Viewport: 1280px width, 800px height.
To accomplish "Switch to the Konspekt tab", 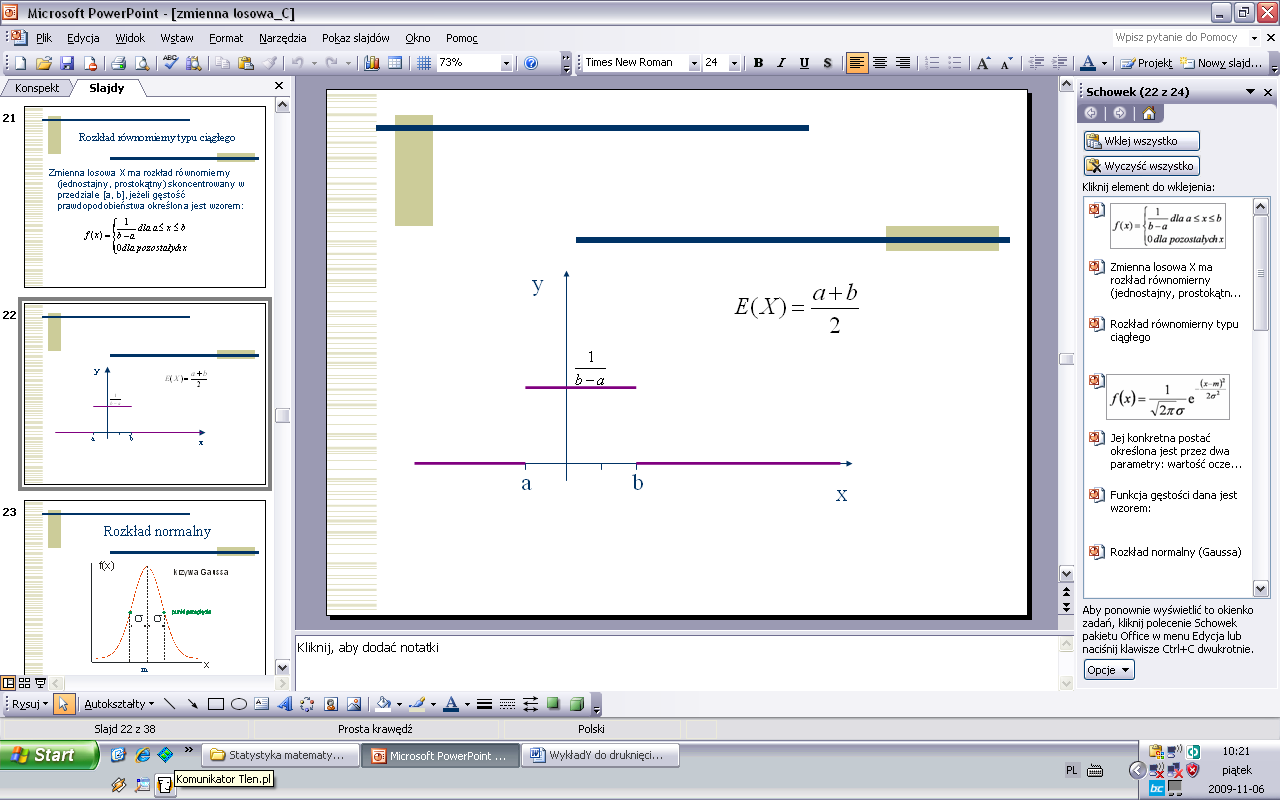I will (x=37, y=88).
